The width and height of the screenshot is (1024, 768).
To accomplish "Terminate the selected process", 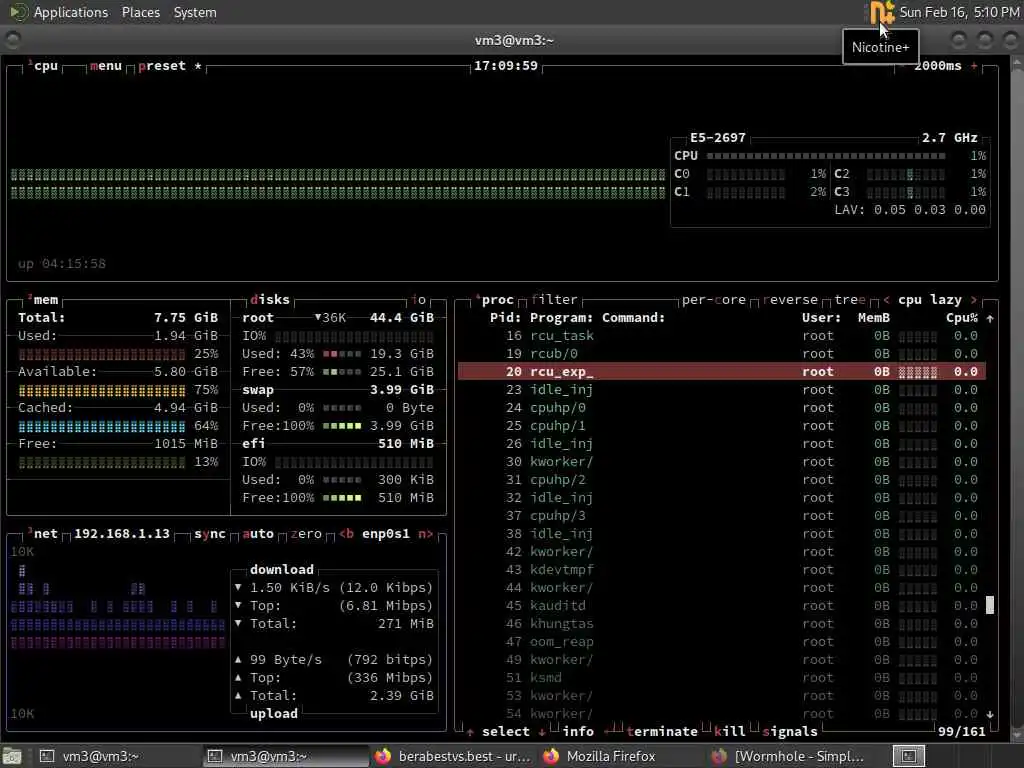I will click(662, 731).
